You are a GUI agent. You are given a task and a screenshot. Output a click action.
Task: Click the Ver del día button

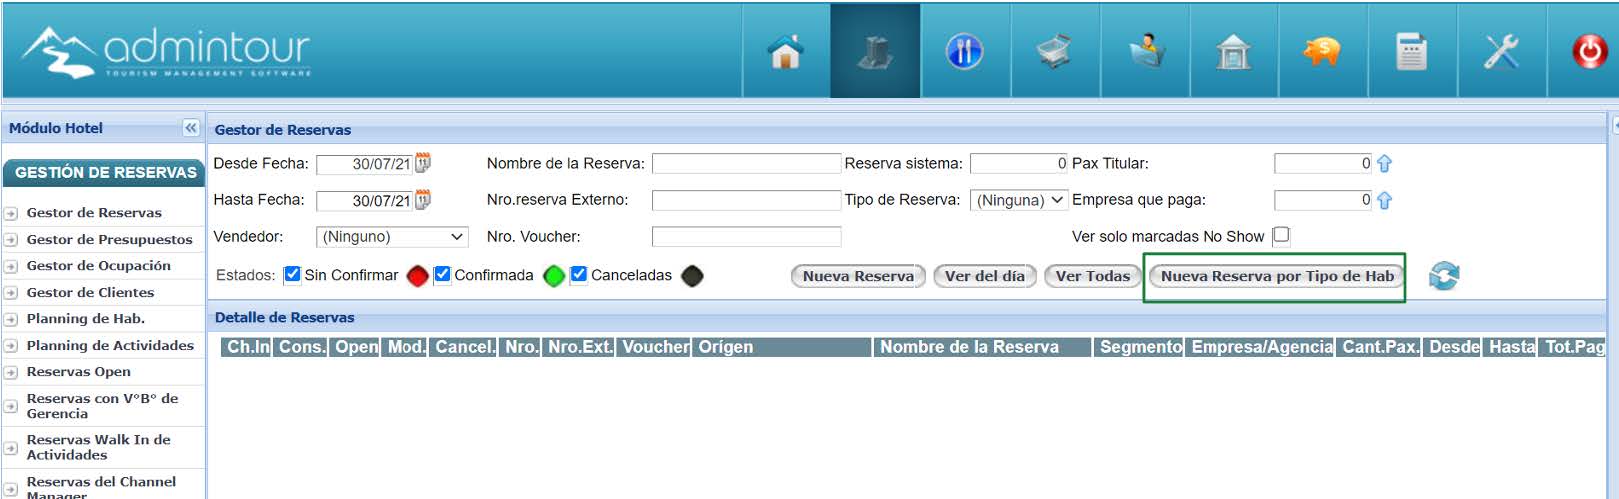pos(985,276)
